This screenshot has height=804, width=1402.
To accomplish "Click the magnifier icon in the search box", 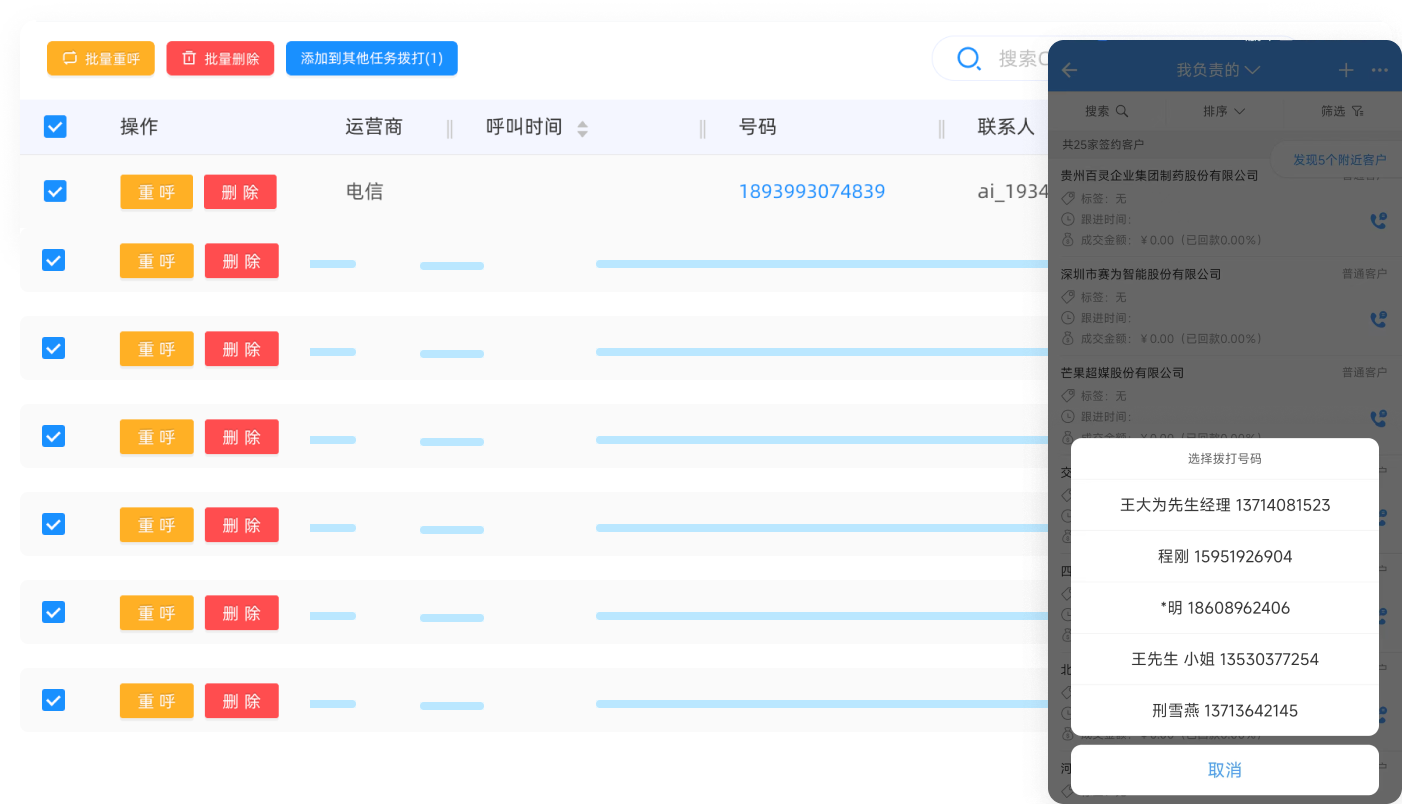I will [969, 58].
